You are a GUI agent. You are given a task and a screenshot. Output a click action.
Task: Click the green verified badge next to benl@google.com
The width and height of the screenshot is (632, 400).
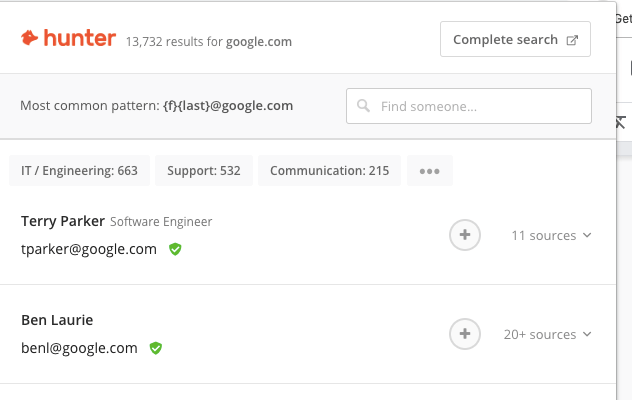pos(155,348)
